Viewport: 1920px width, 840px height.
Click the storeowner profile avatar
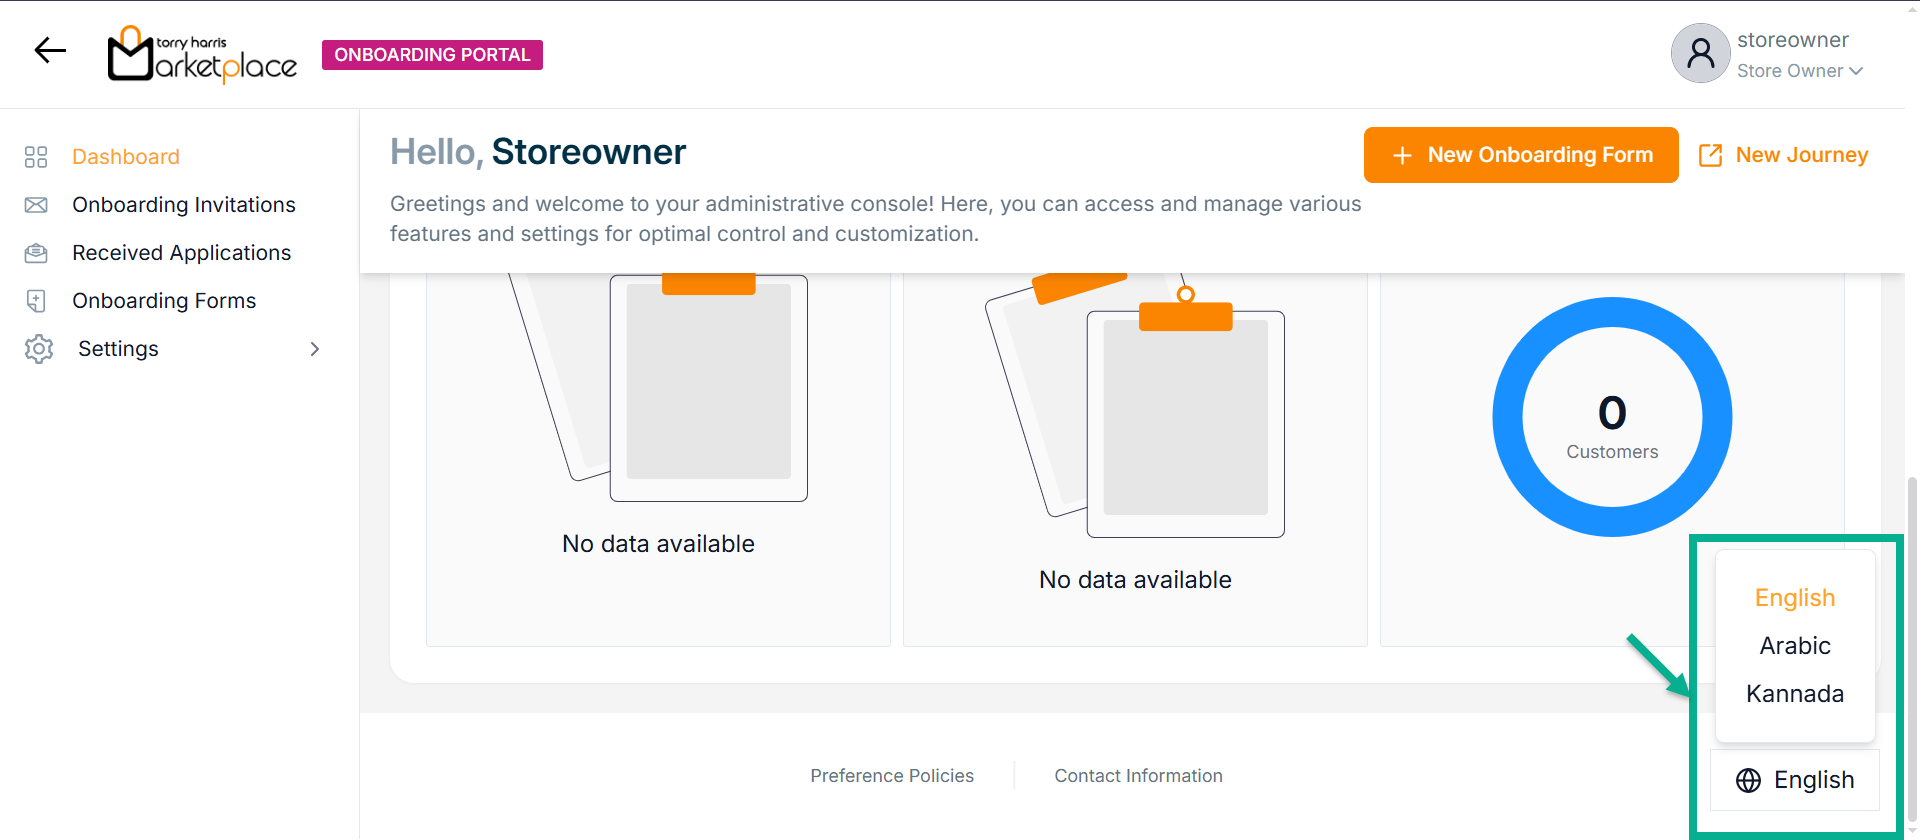(x=1700, y=53)
